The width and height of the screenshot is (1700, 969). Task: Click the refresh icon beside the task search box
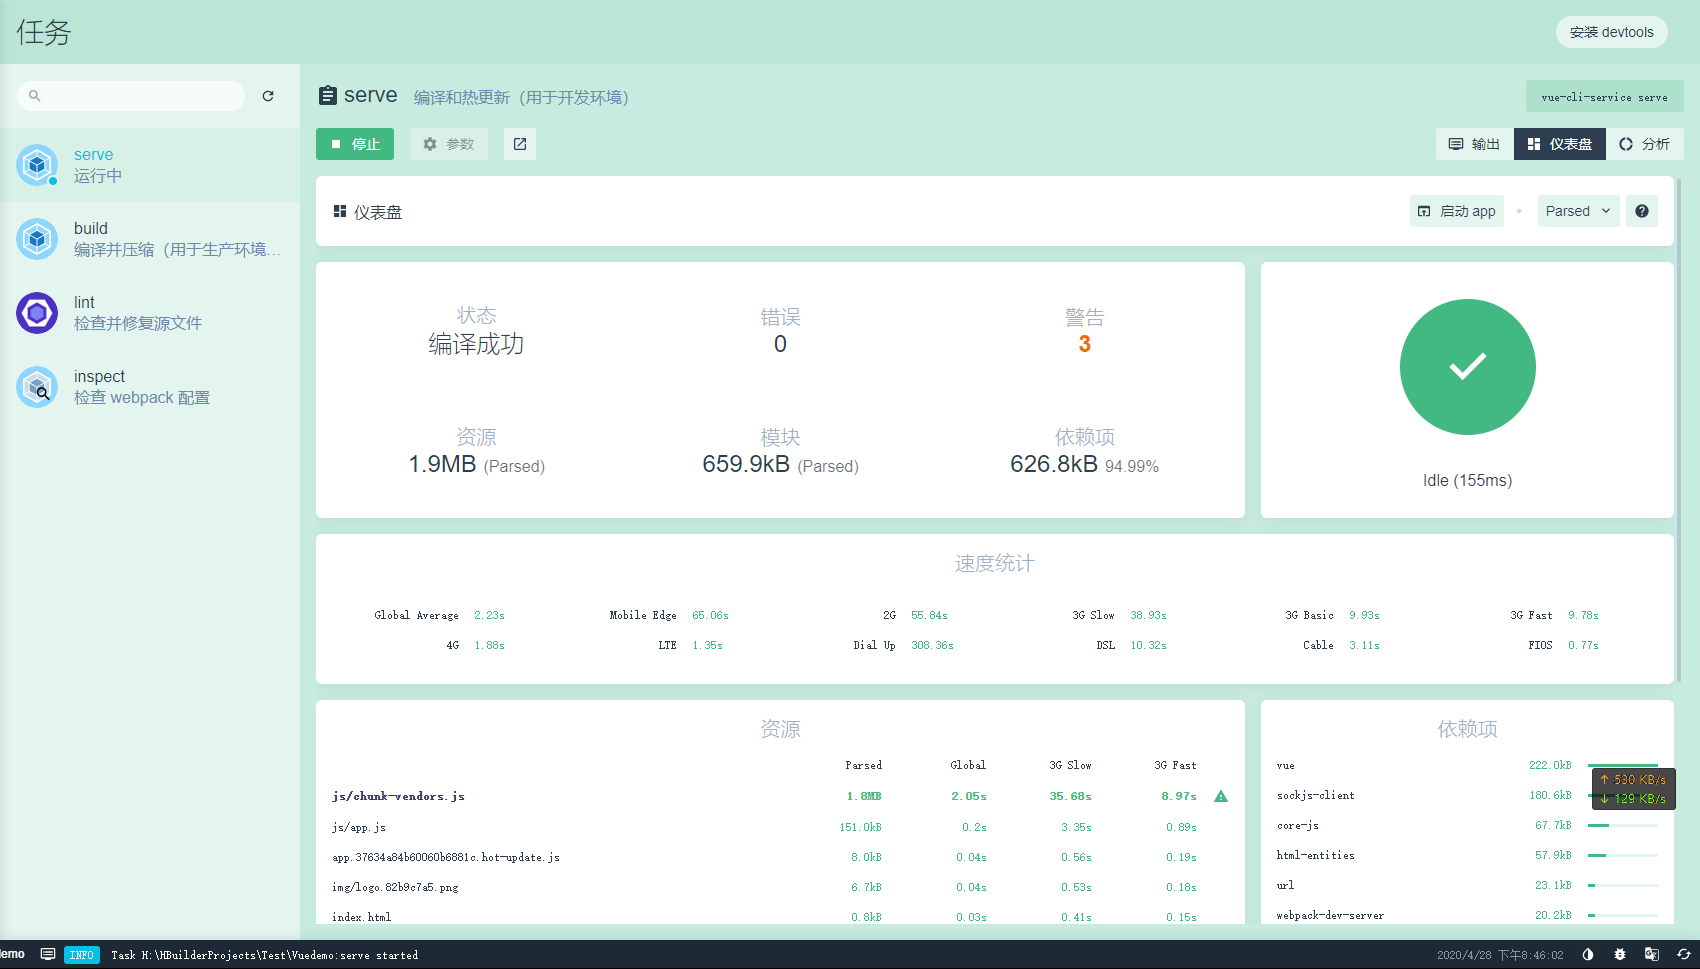(x=268, y=96)
